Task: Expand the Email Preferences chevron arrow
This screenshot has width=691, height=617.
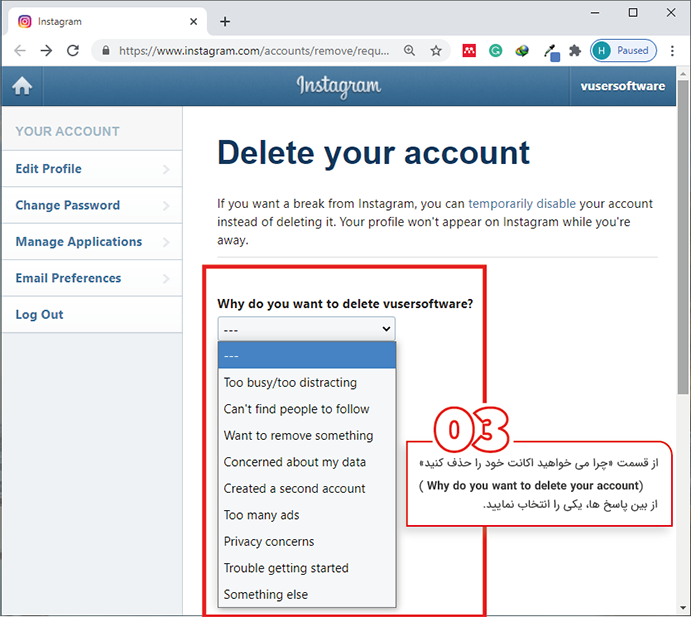Action: (x=166, y=279)
